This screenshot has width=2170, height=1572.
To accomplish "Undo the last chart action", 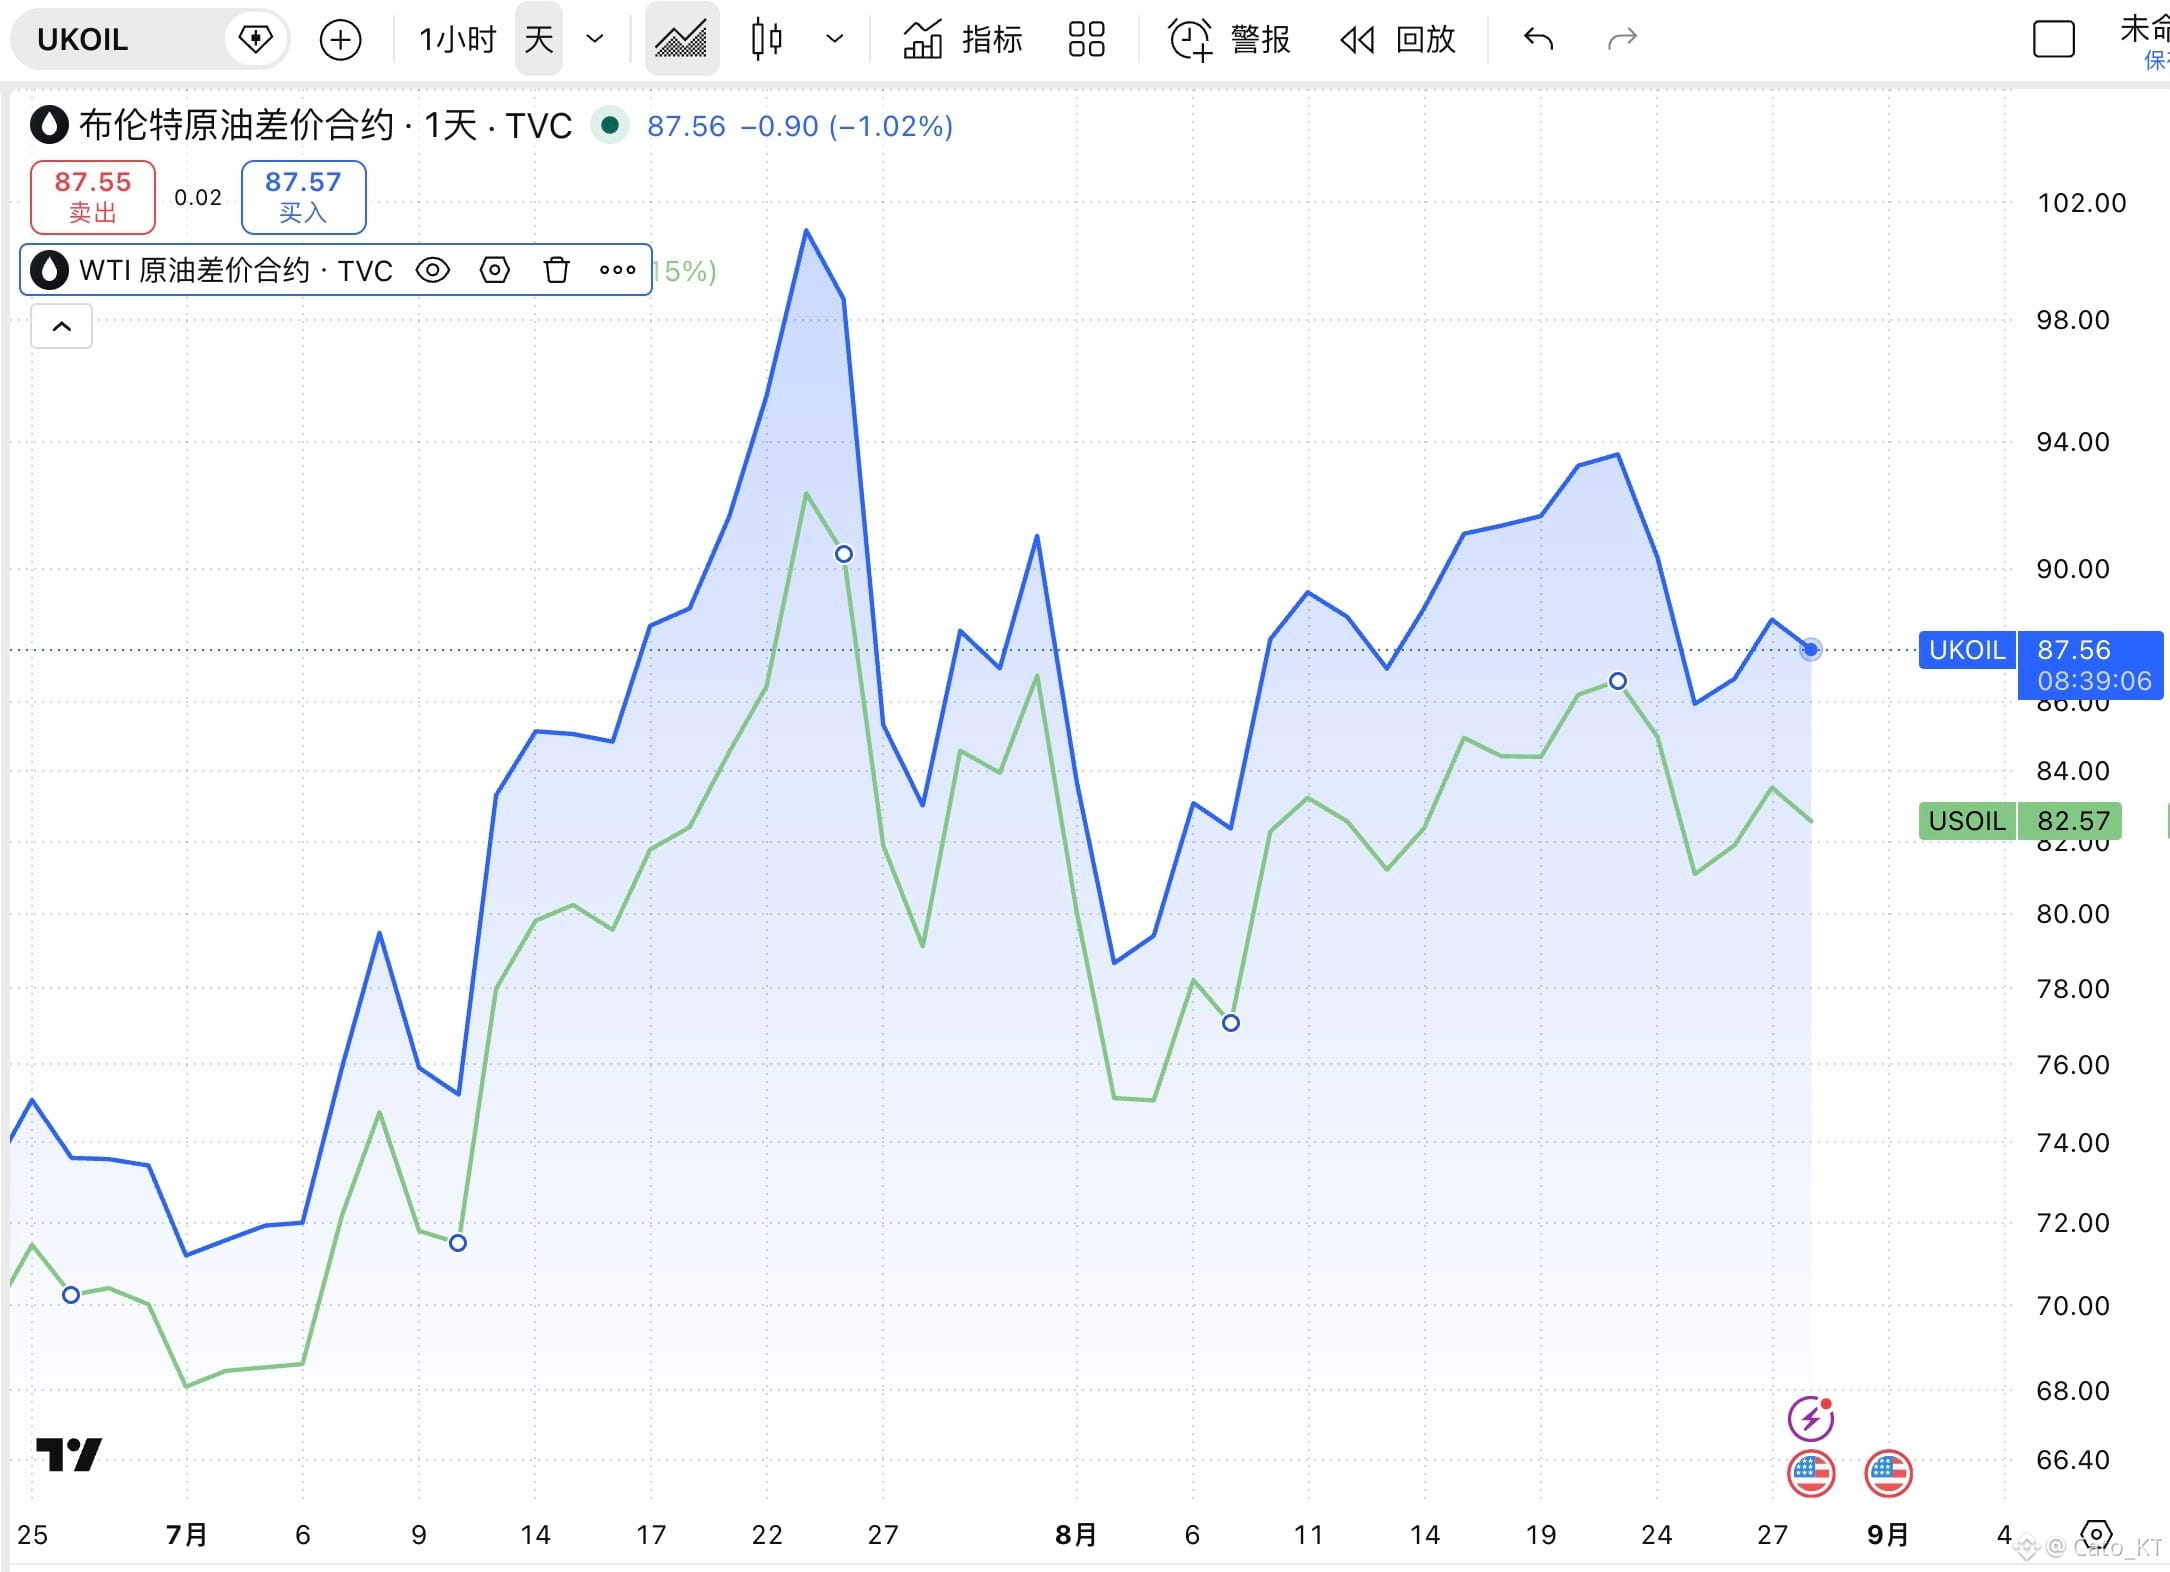I will pos(1538,40).
